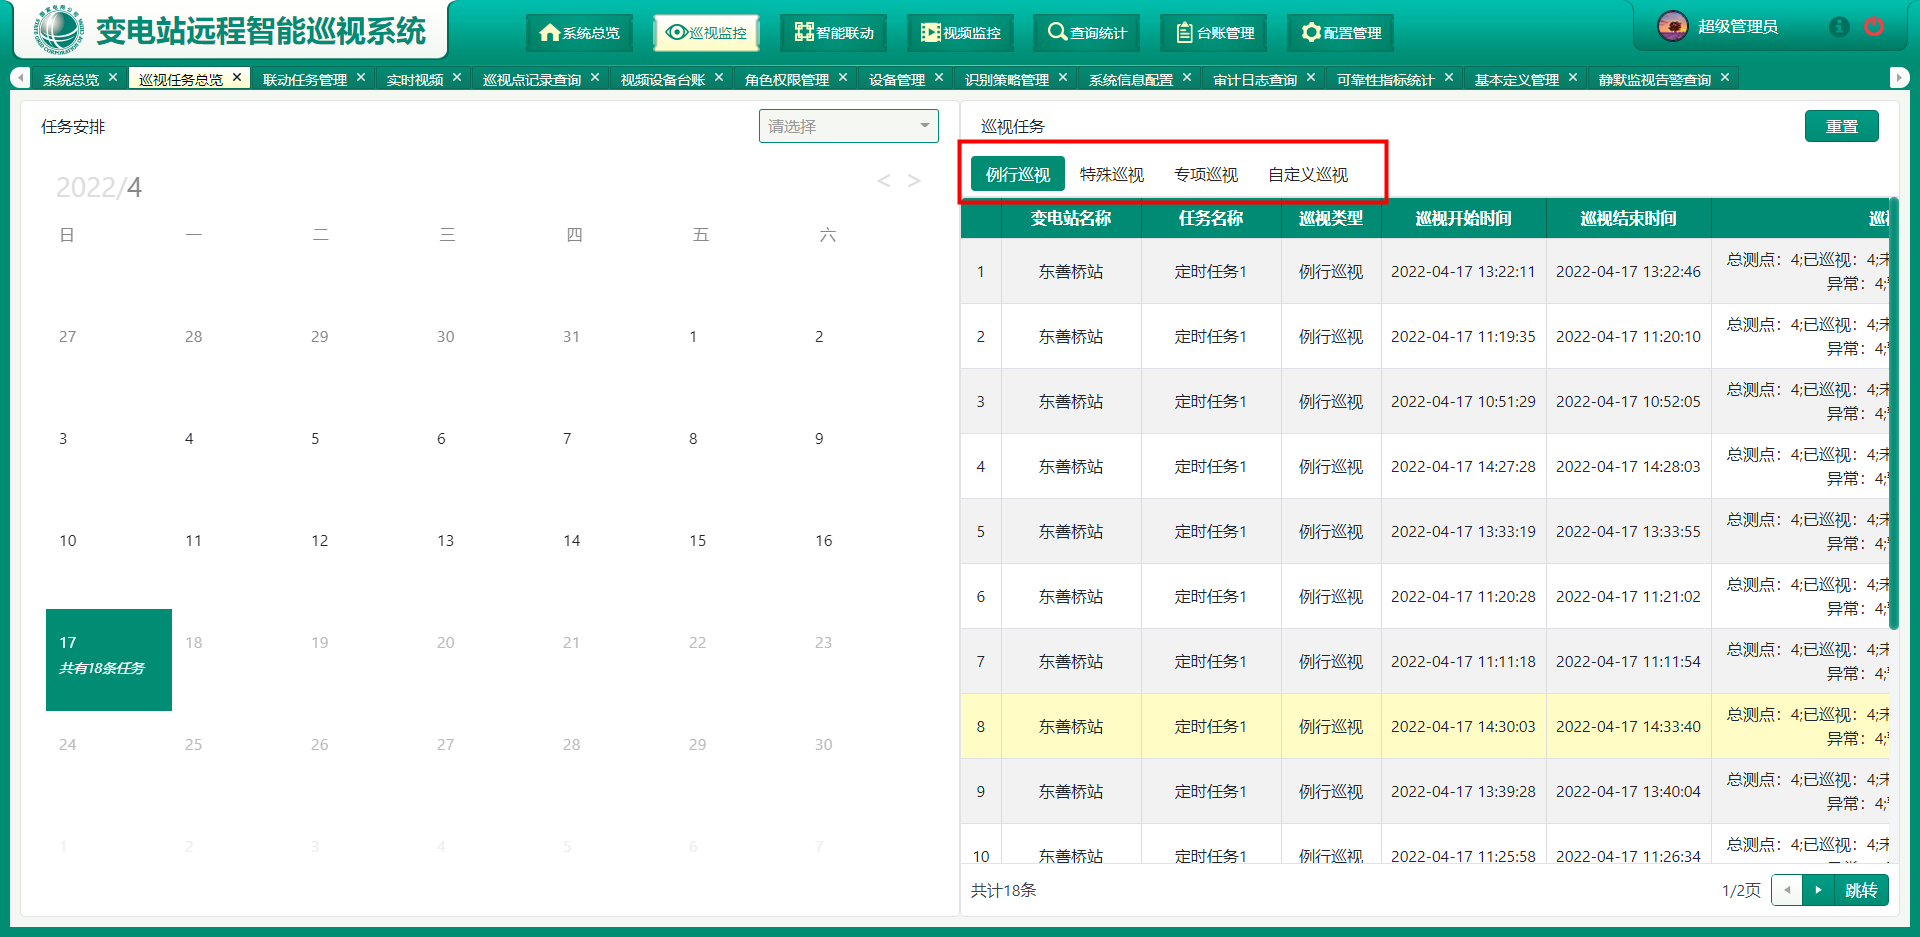
Task: Click the next page arrow in pagination
Action: pos(1818,890)
